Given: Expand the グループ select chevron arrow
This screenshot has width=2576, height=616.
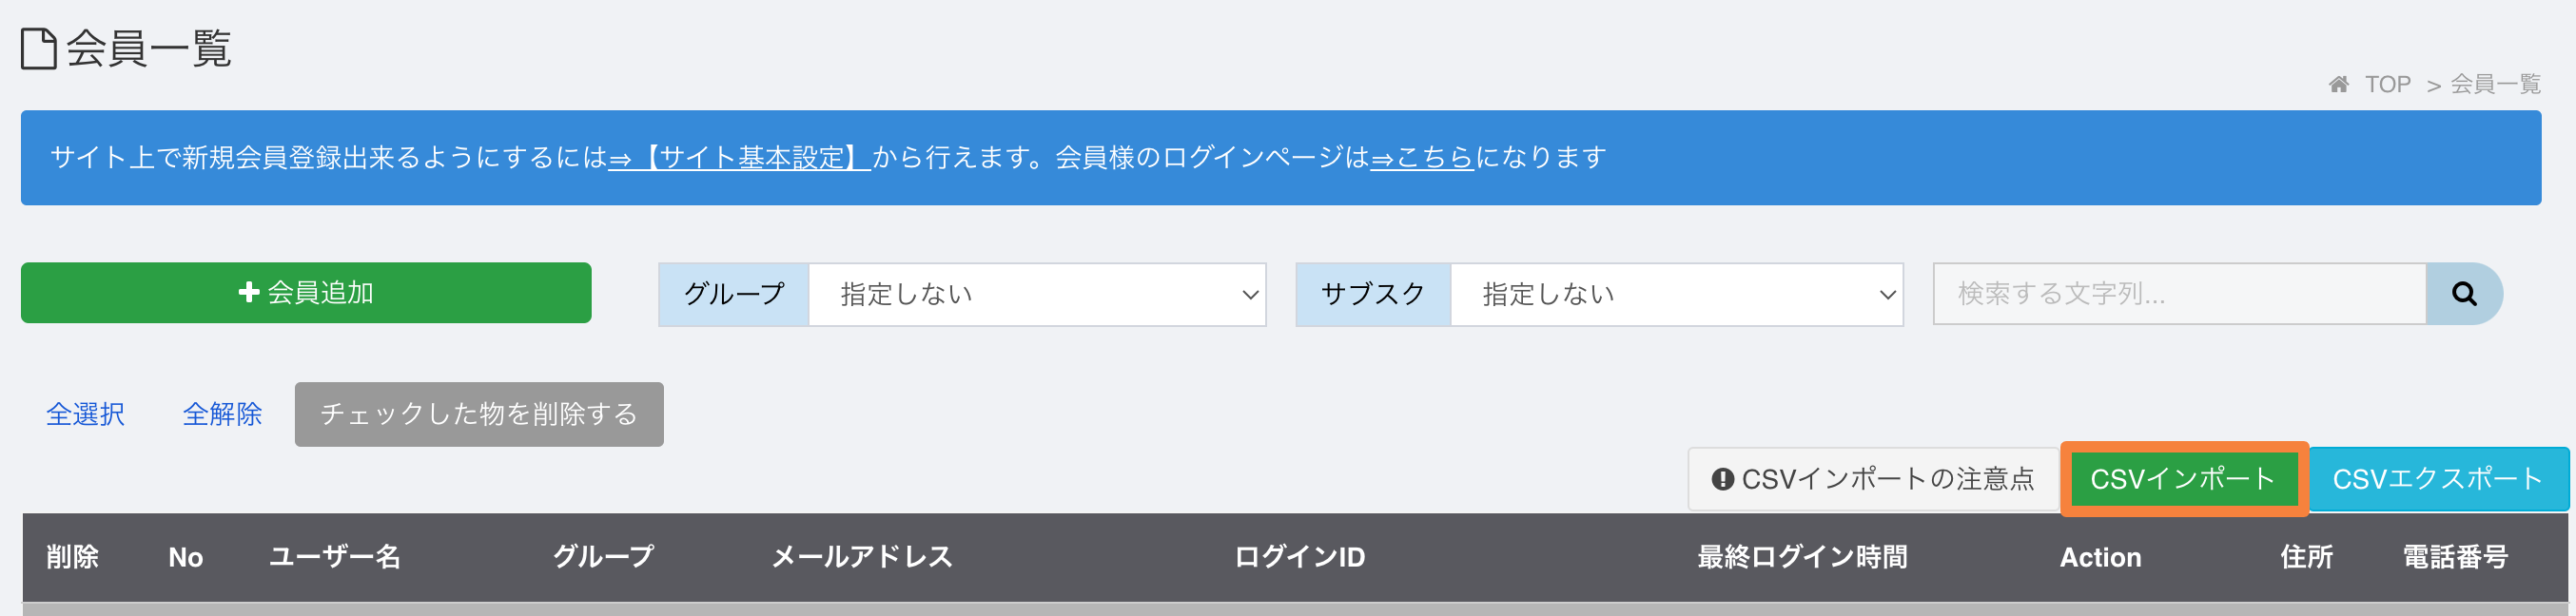Looking at the screenshot, I should tap(1250, 295).
